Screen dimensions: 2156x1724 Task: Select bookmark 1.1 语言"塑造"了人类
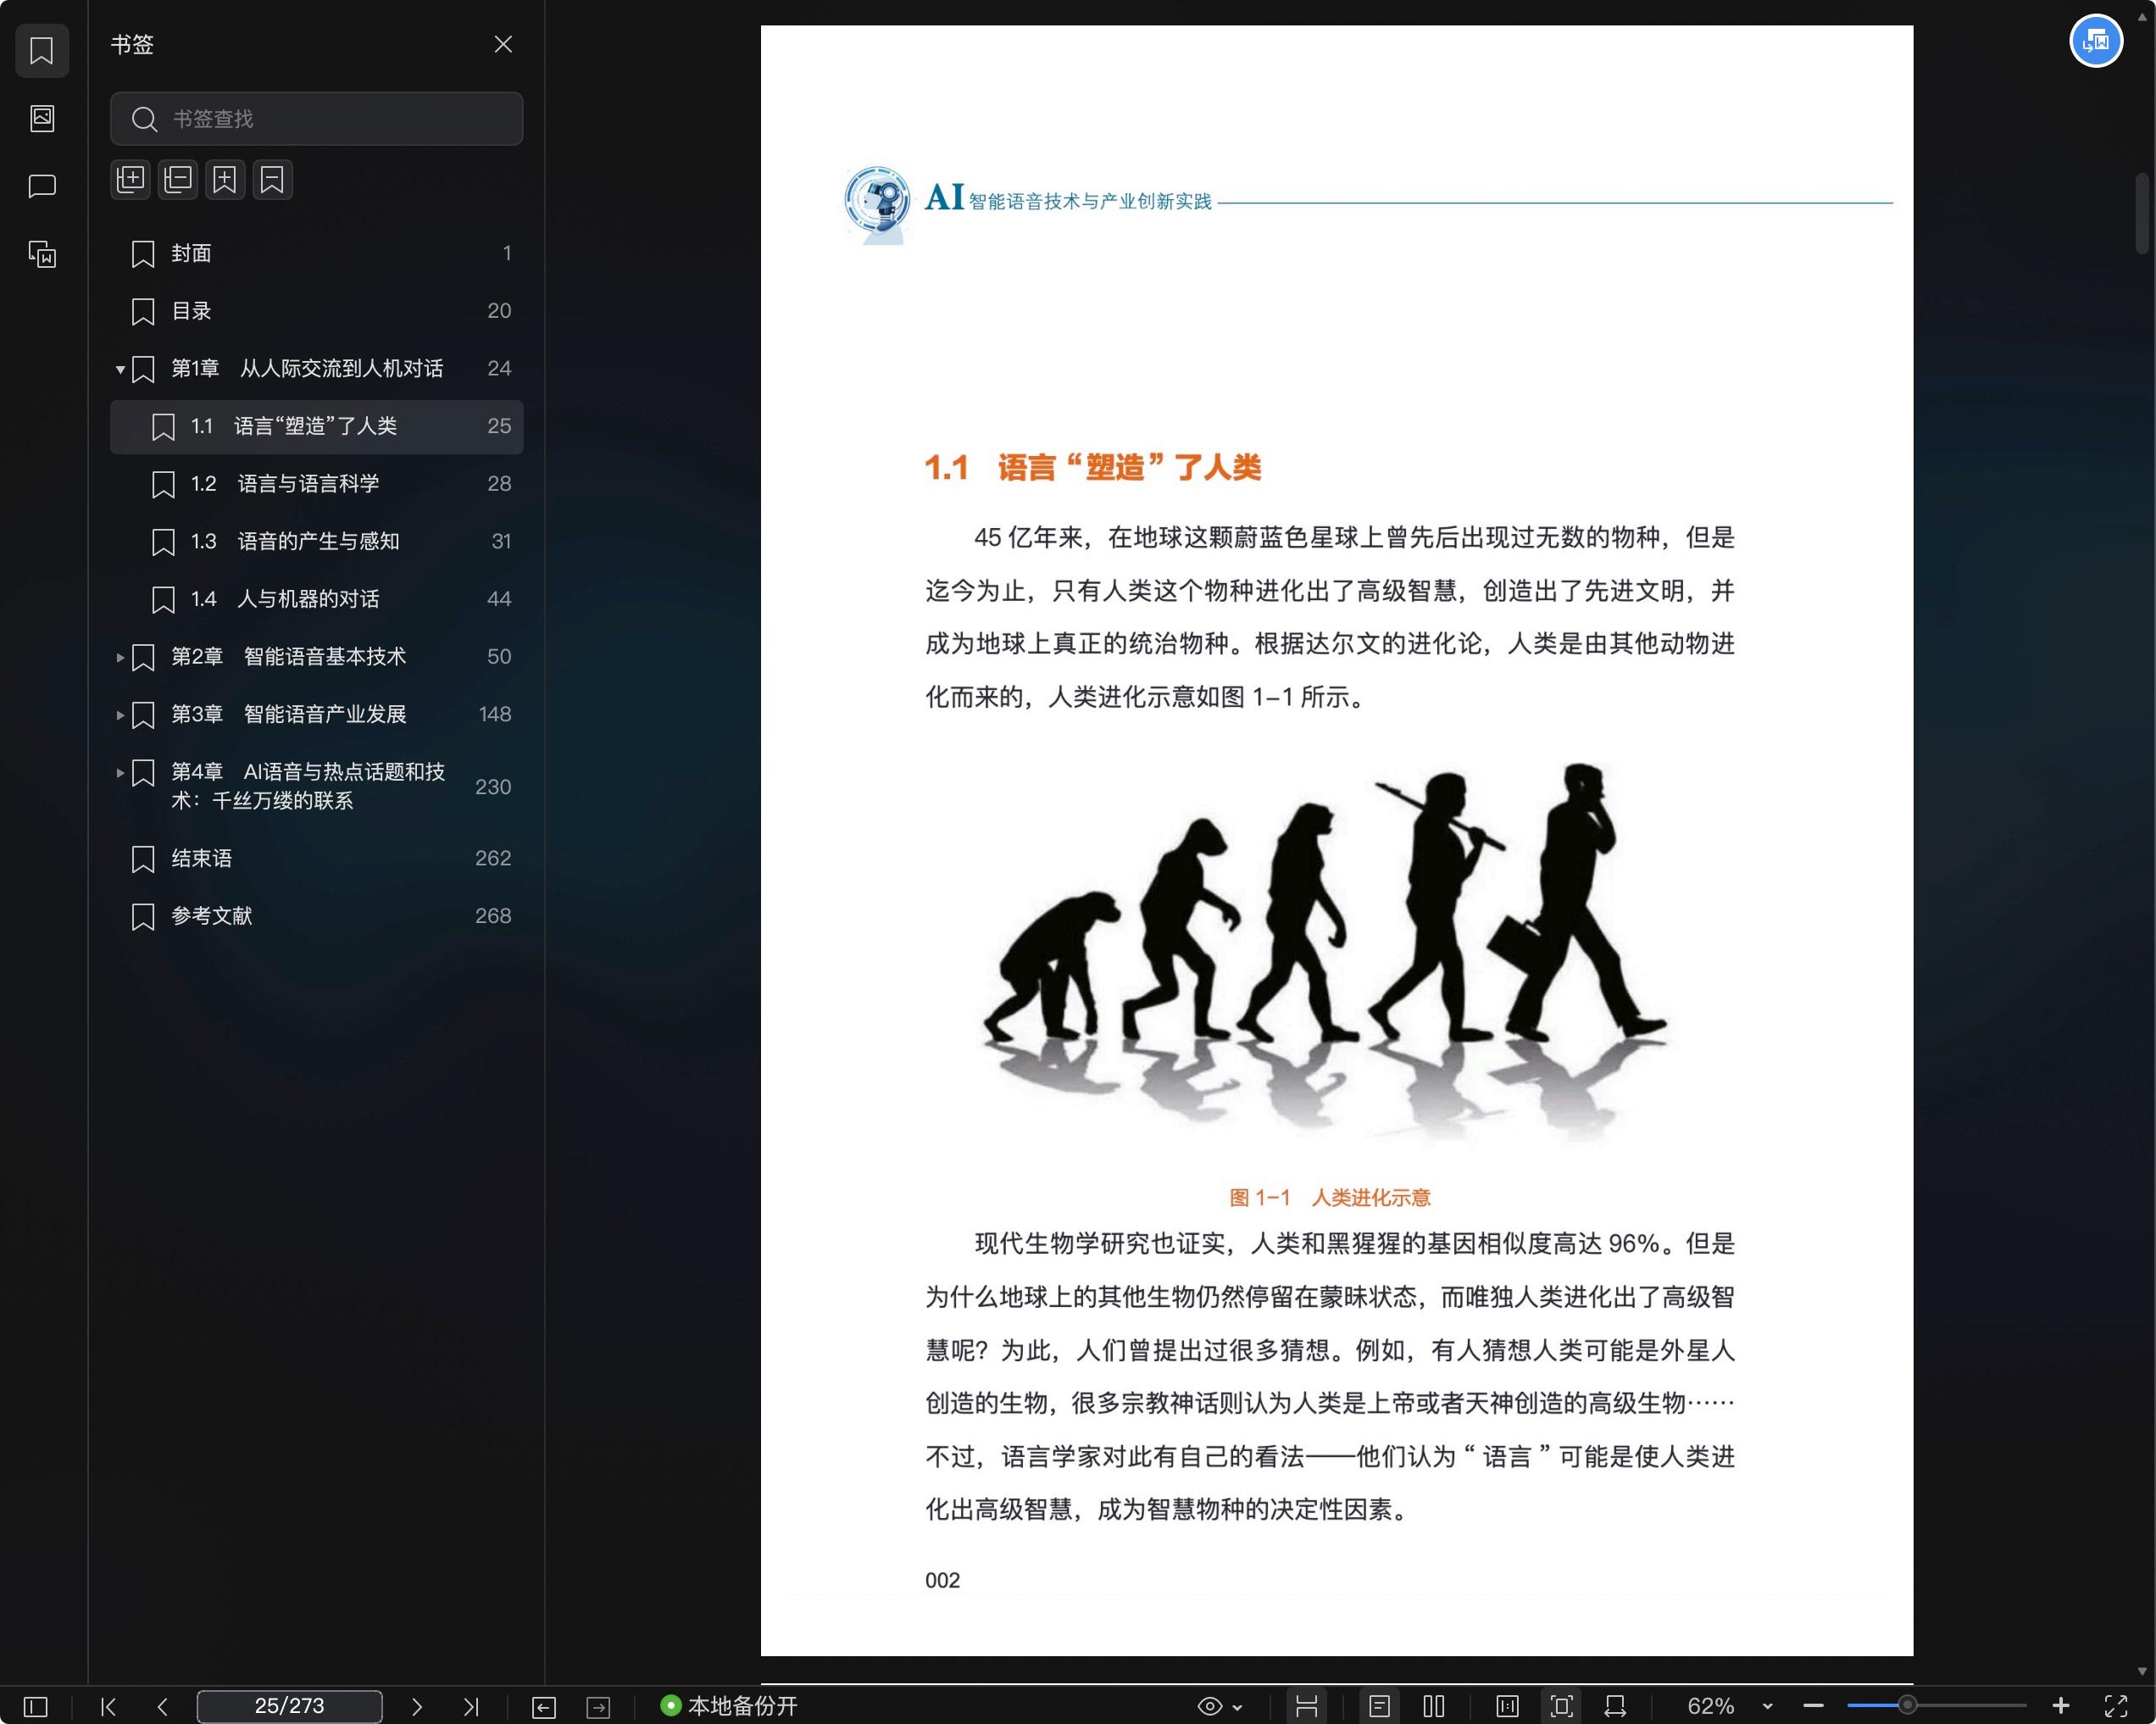point(316,427)
